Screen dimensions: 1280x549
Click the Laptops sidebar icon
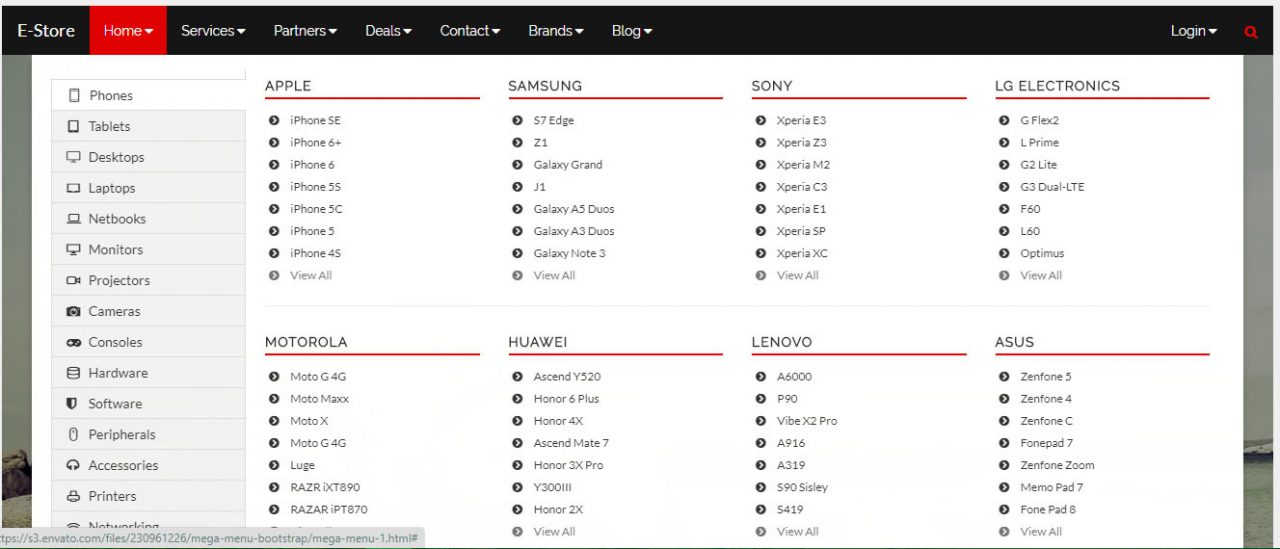click(73, 188)
